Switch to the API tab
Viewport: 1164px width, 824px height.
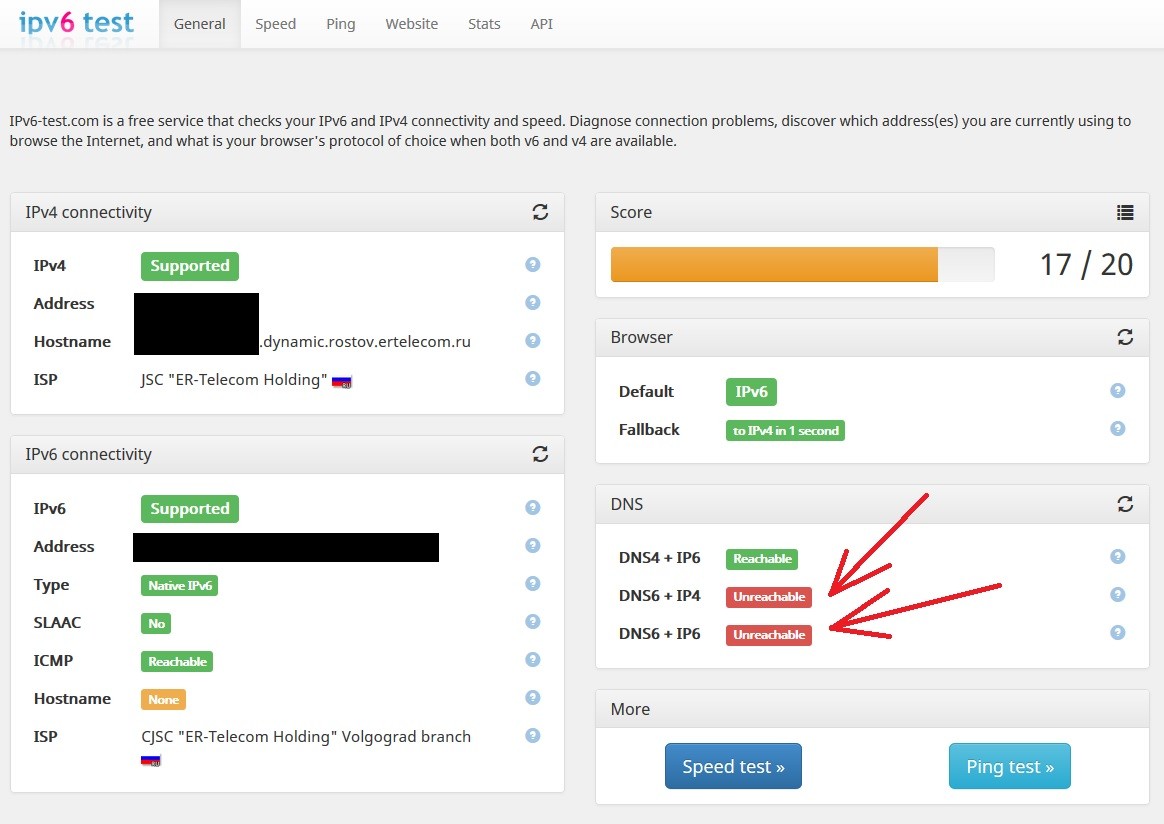[542, 24]
